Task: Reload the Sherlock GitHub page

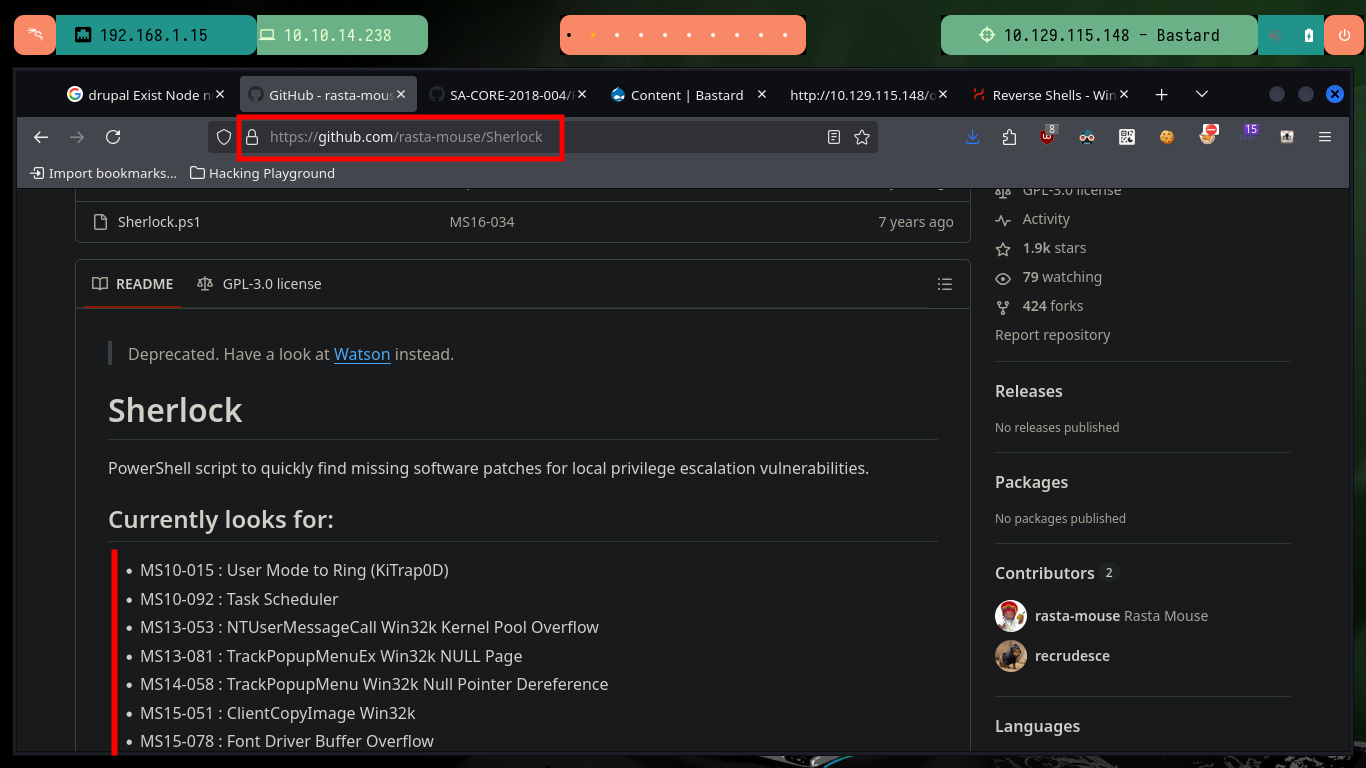Action: 113,137
